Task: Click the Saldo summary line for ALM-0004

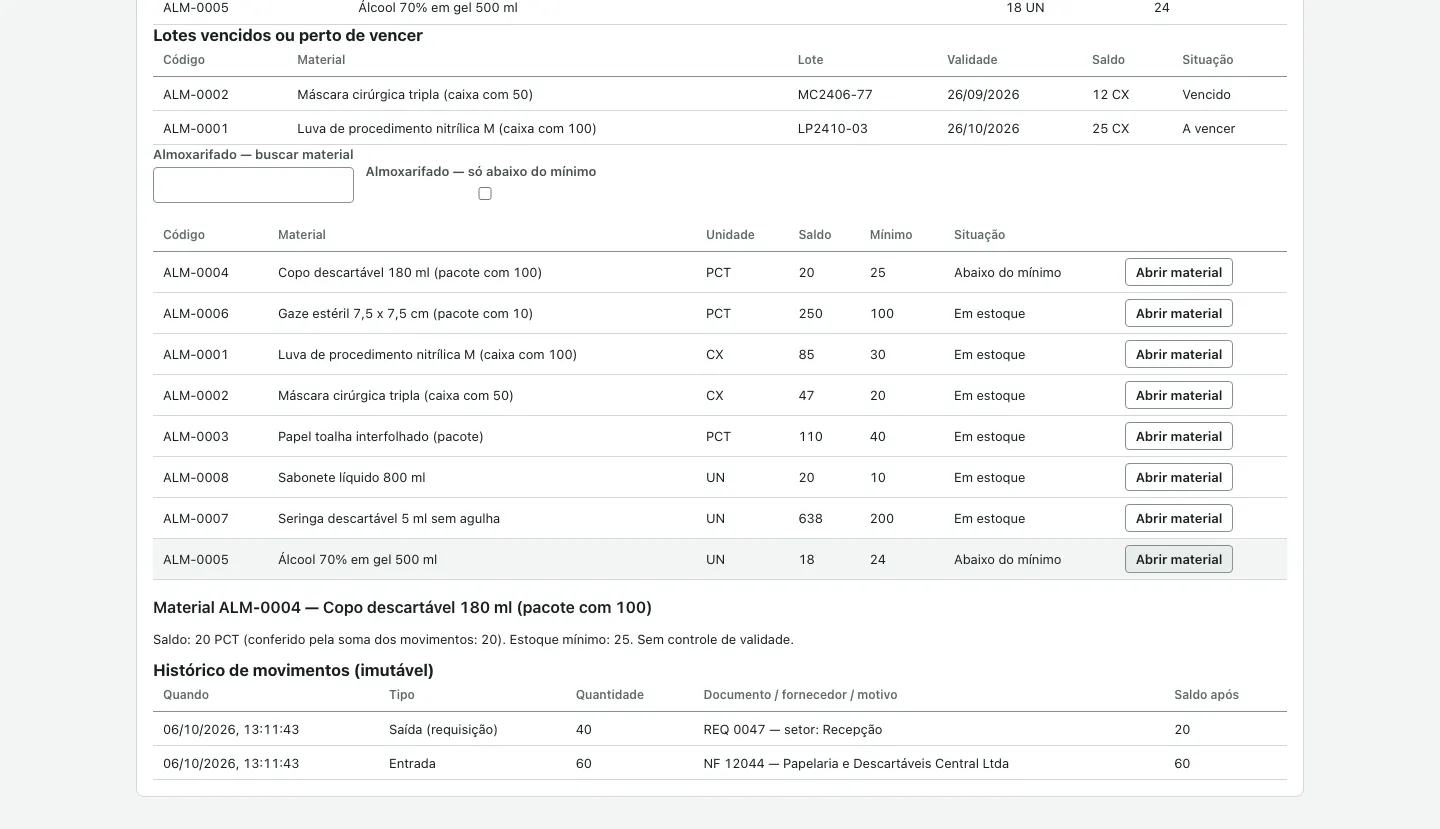Action: tap(473, 640)
